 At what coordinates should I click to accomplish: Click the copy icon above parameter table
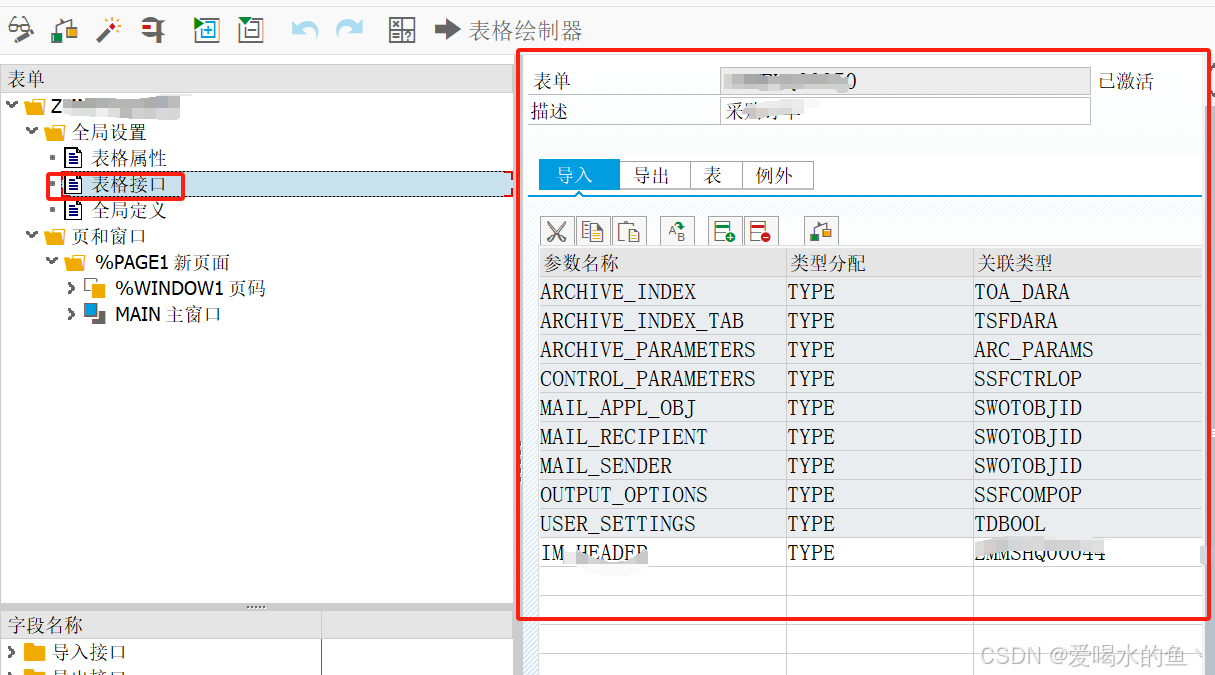click(x=593, y=232)
